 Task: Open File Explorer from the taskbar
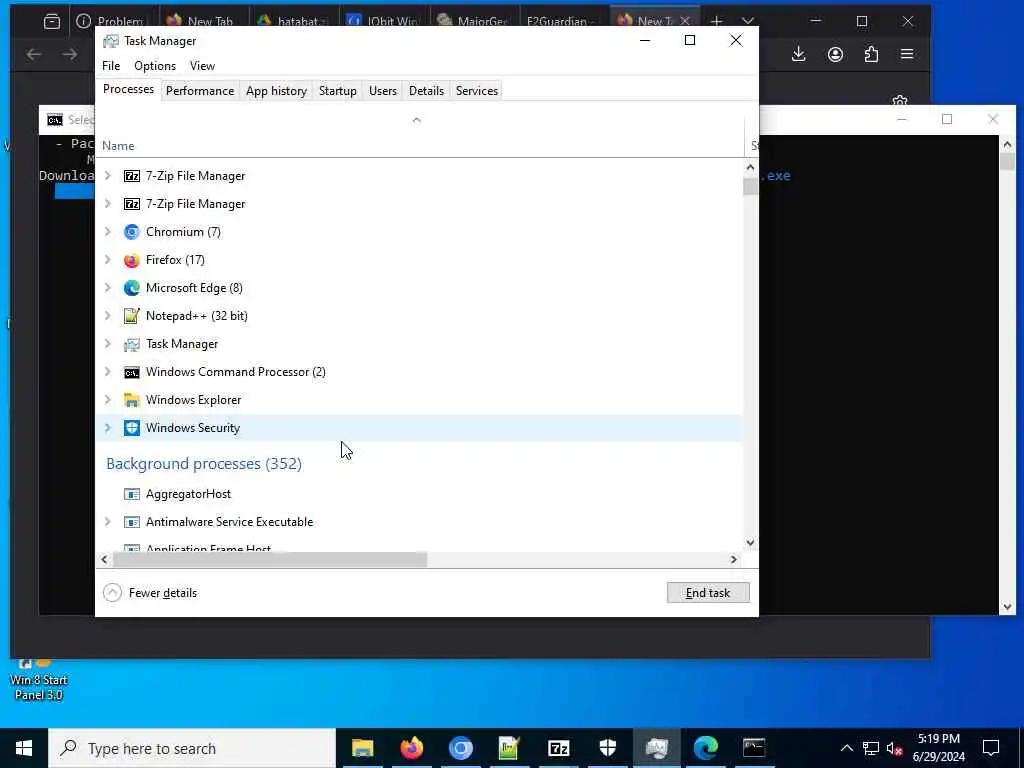pos(362,748)
